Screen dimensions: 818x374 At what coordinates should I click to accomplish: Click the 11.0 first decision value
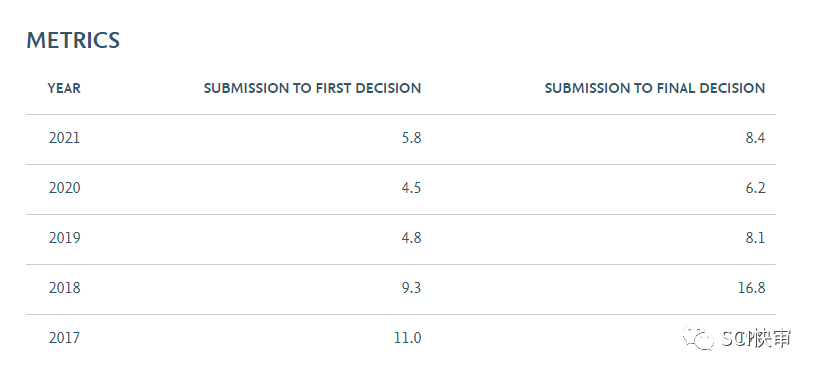407,338
